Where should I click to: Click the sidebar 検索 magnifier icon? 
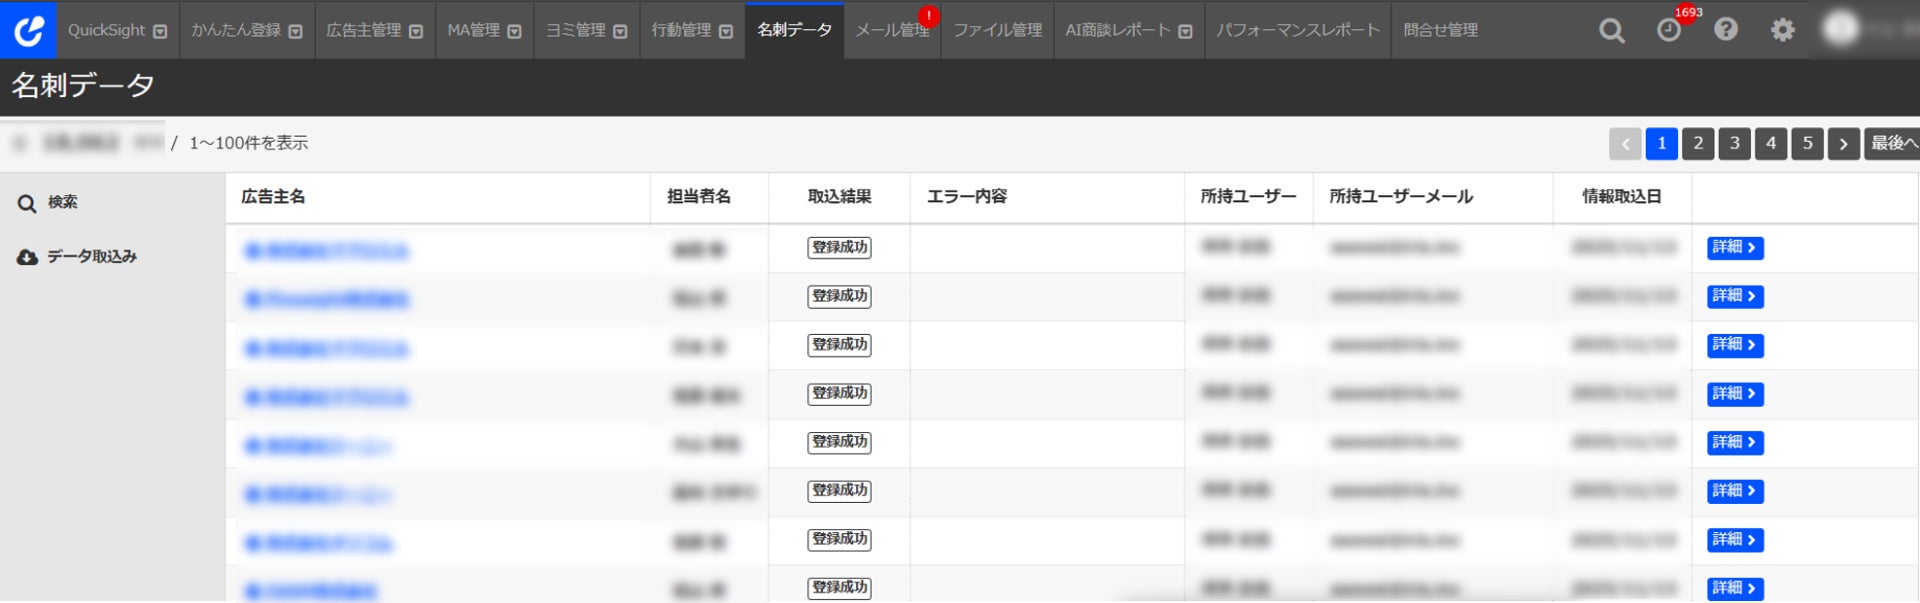(27, 204)
